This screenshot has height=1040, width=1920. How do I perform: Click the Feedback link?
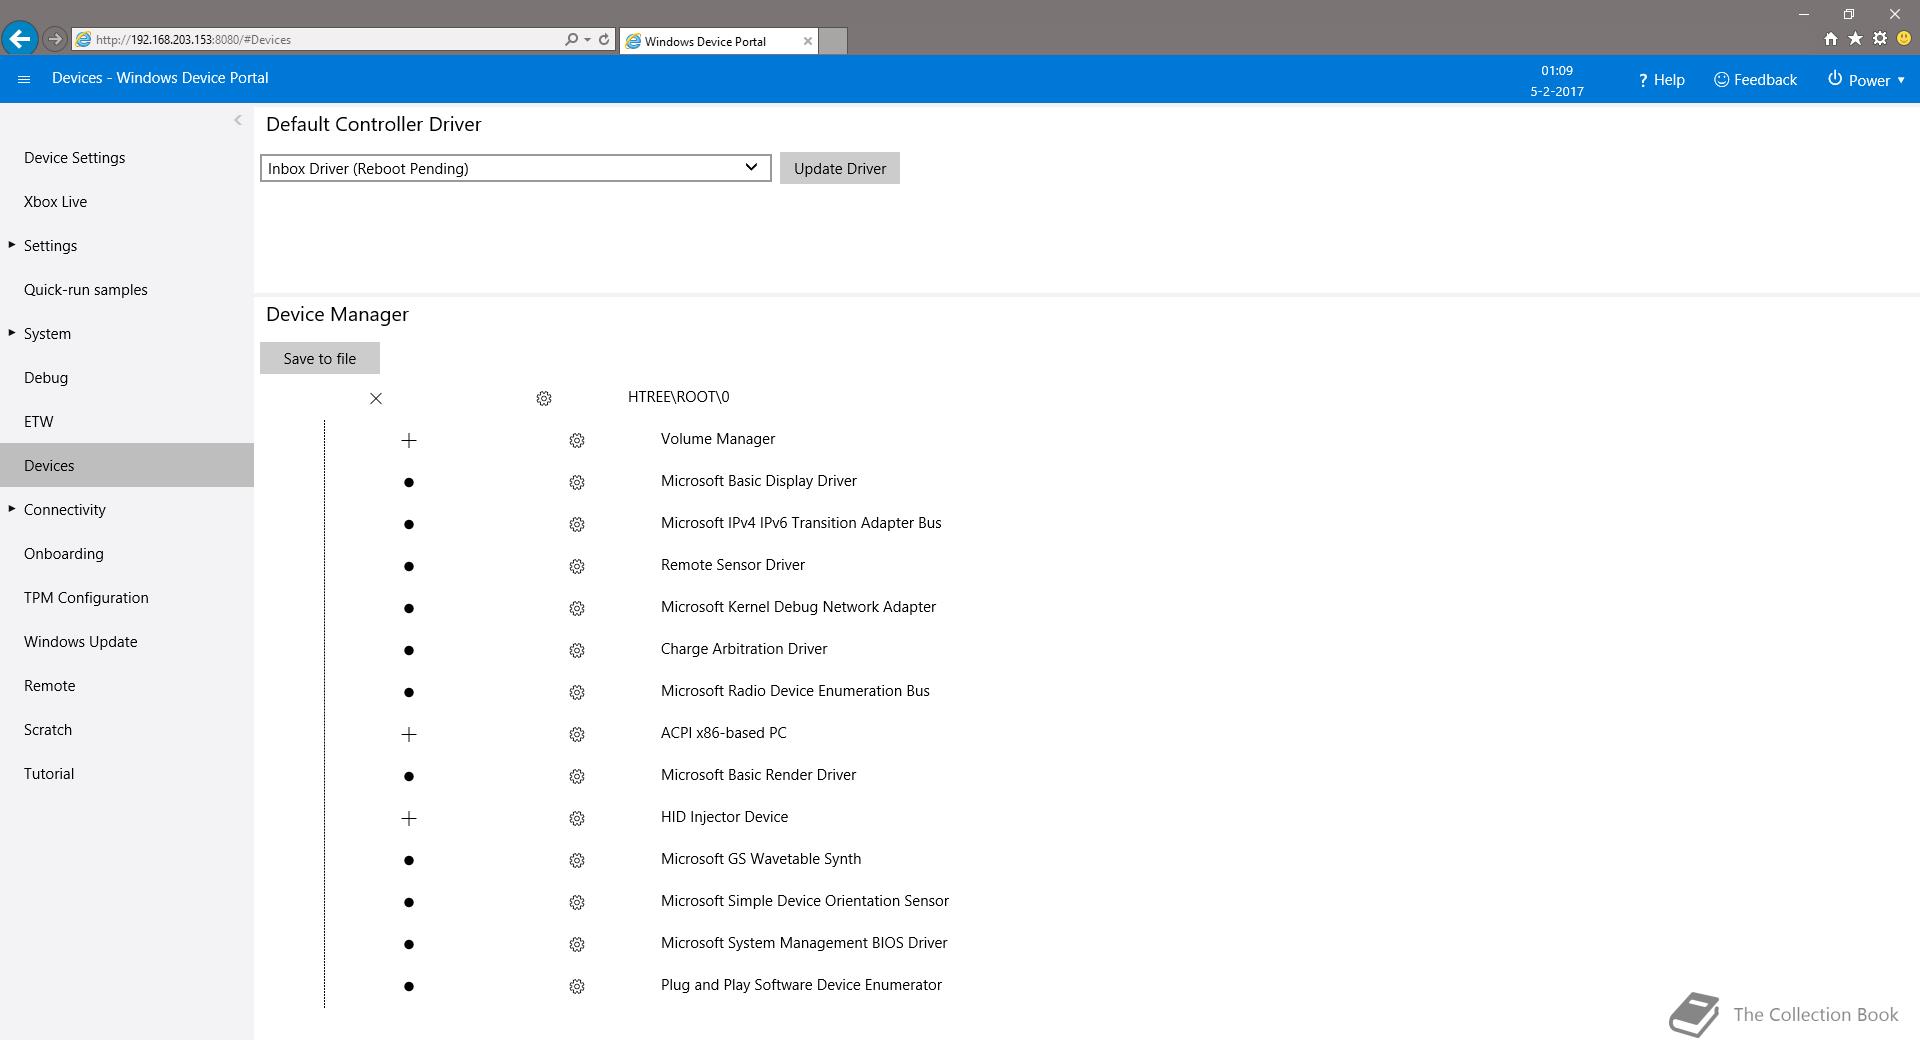point(1755,80)
